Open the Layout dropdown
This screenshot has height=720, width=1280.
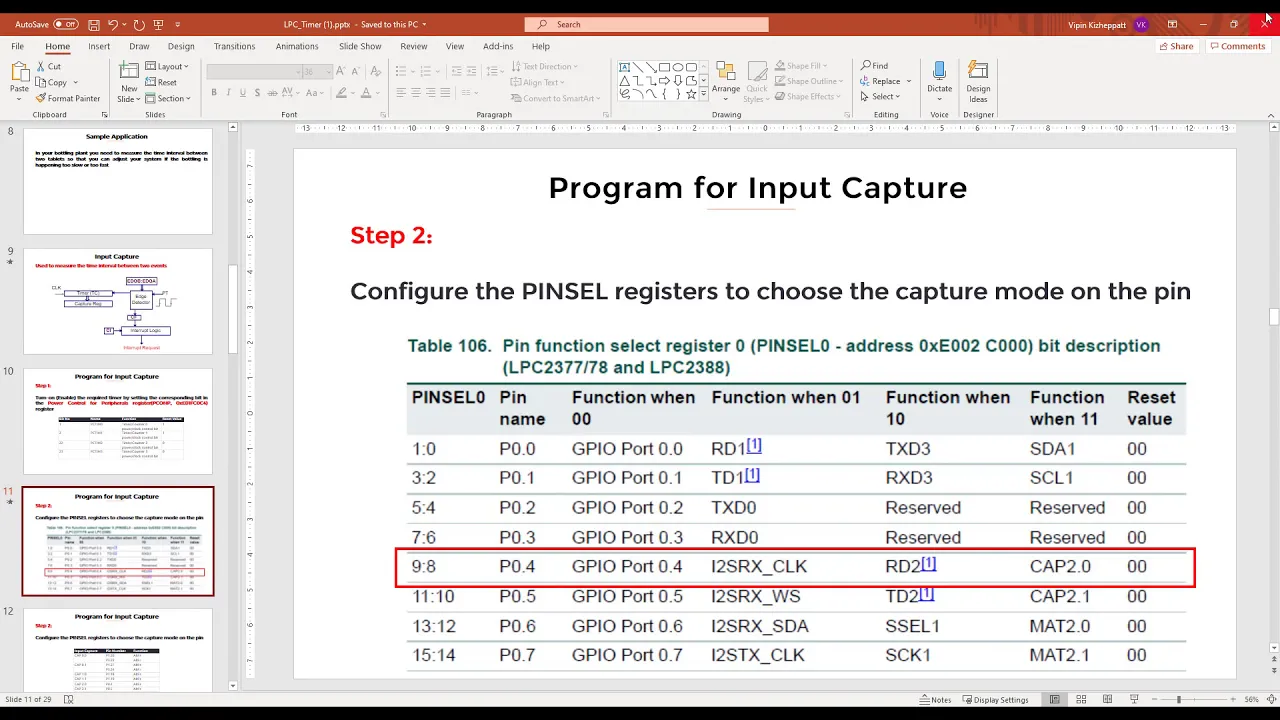click(x=166, y=66)
